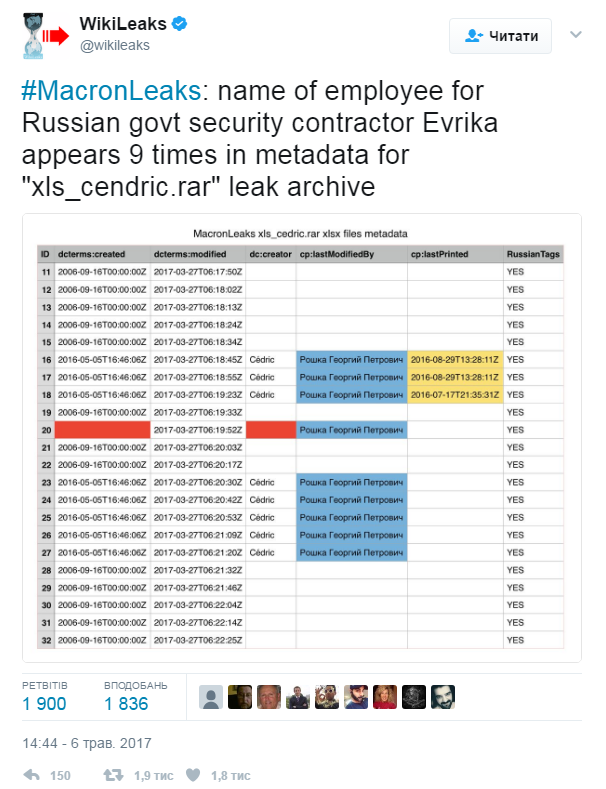Retweet using the retweet arrows icon
Viewport: 606px width, 789px height.
coord(116,775)
